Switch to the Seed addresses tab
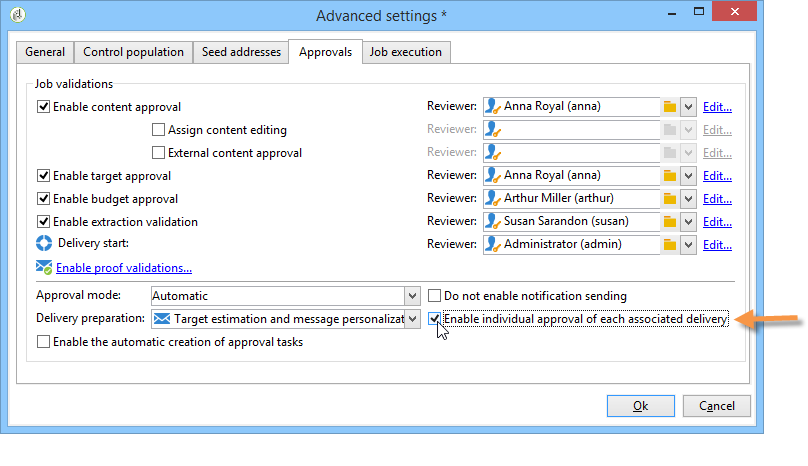 coord(240,52)
